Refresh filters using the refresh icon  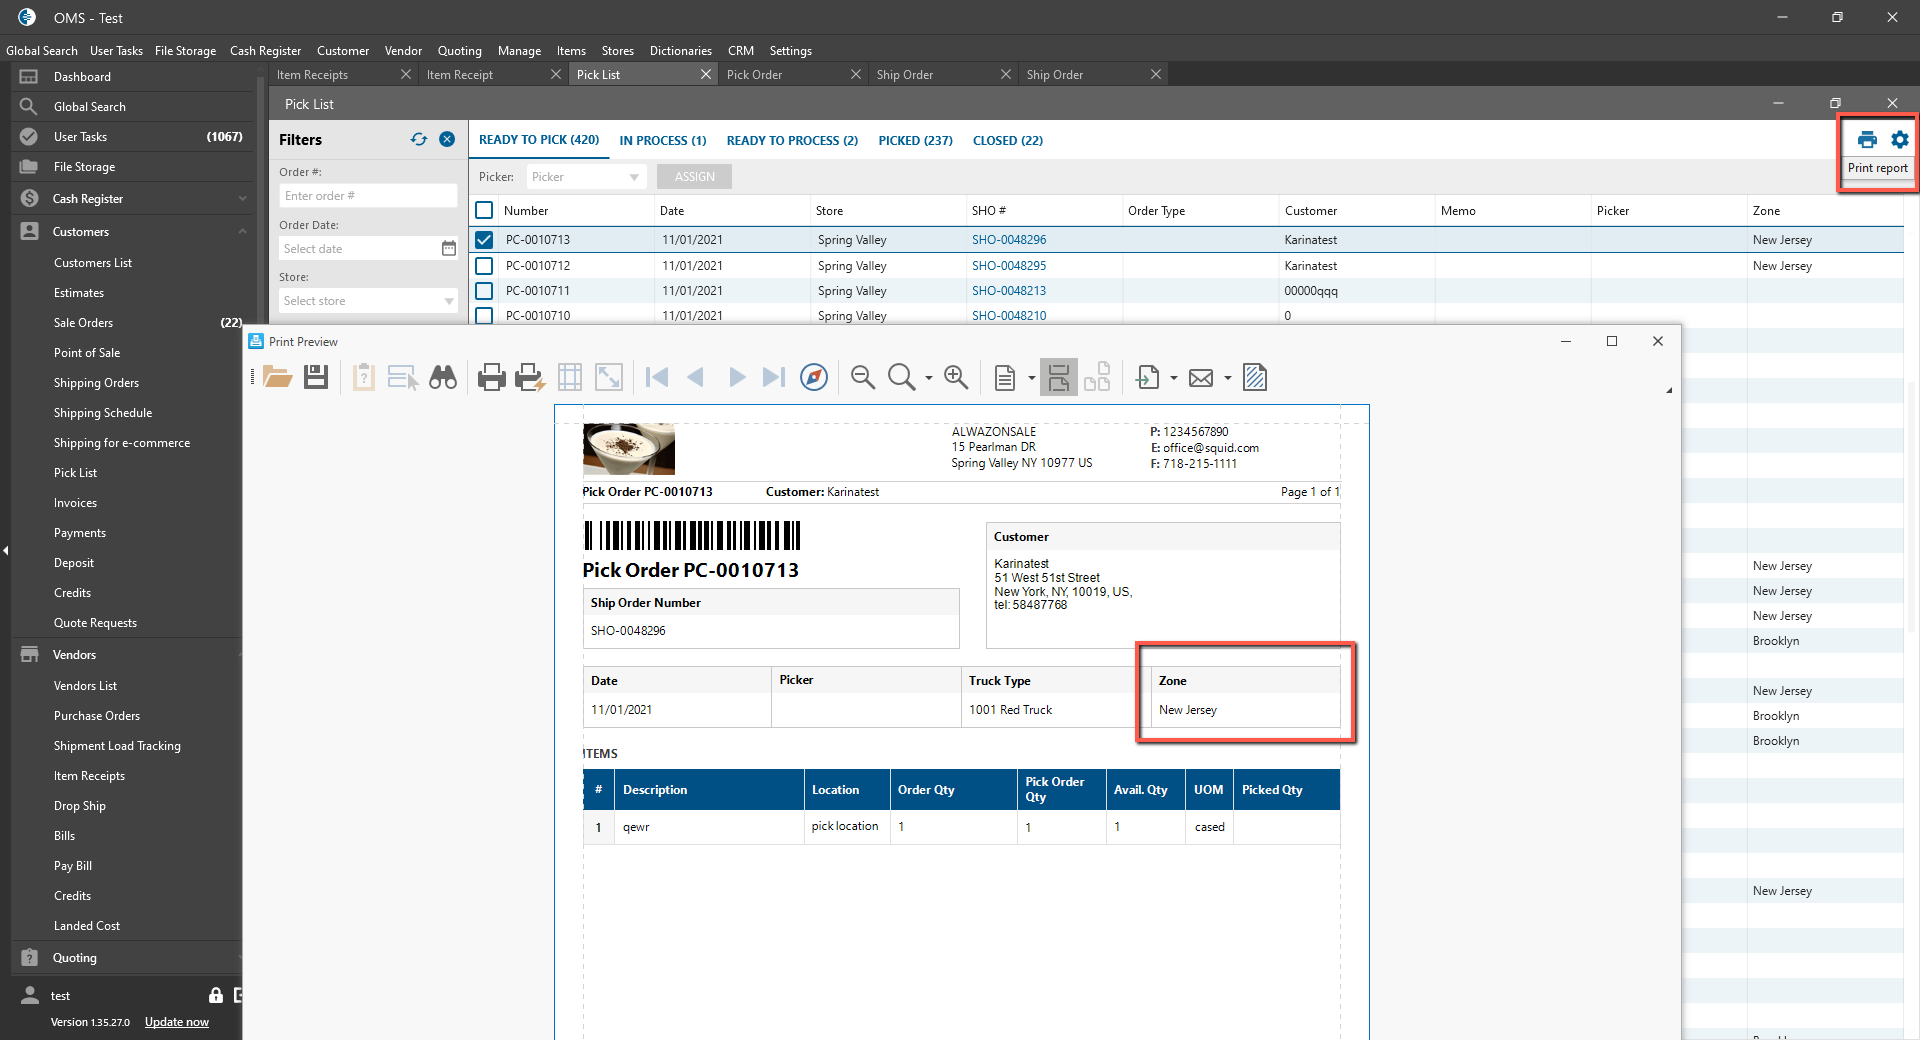[x=419, y=140]
